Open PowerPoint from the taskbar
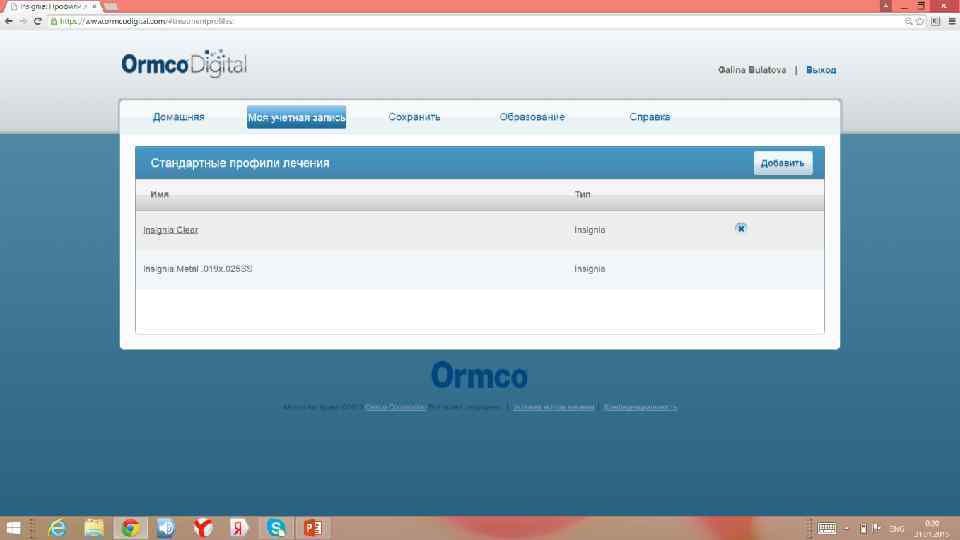960x540 pixels. pyautogui.click(x=313, y=528)
